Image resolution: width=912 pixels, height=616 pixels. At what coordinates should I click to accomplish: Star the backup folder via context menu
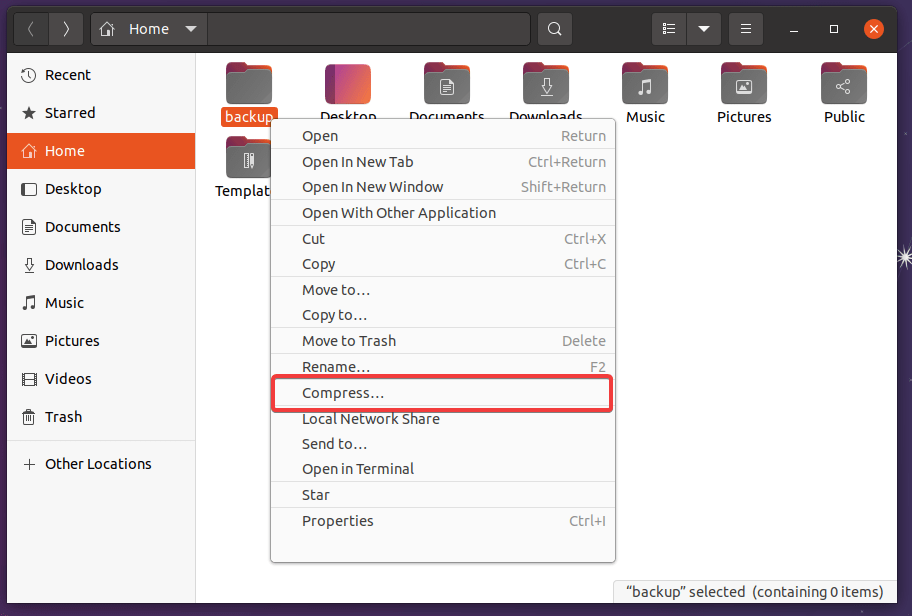point(316,494)
